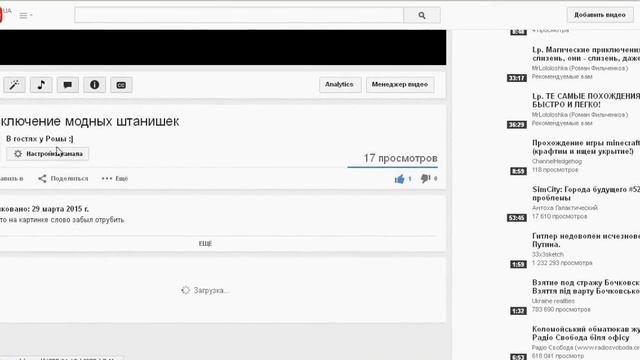
Task: Click the gear icon in Настройки канала
Action: point(18,154)
